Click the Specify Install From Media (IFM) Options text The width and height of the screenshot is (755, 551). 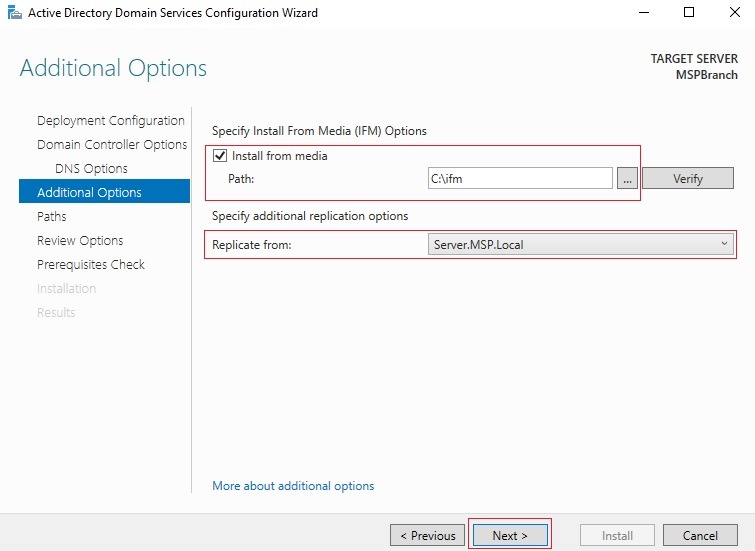pyautogui.click(x=319, y=131)
